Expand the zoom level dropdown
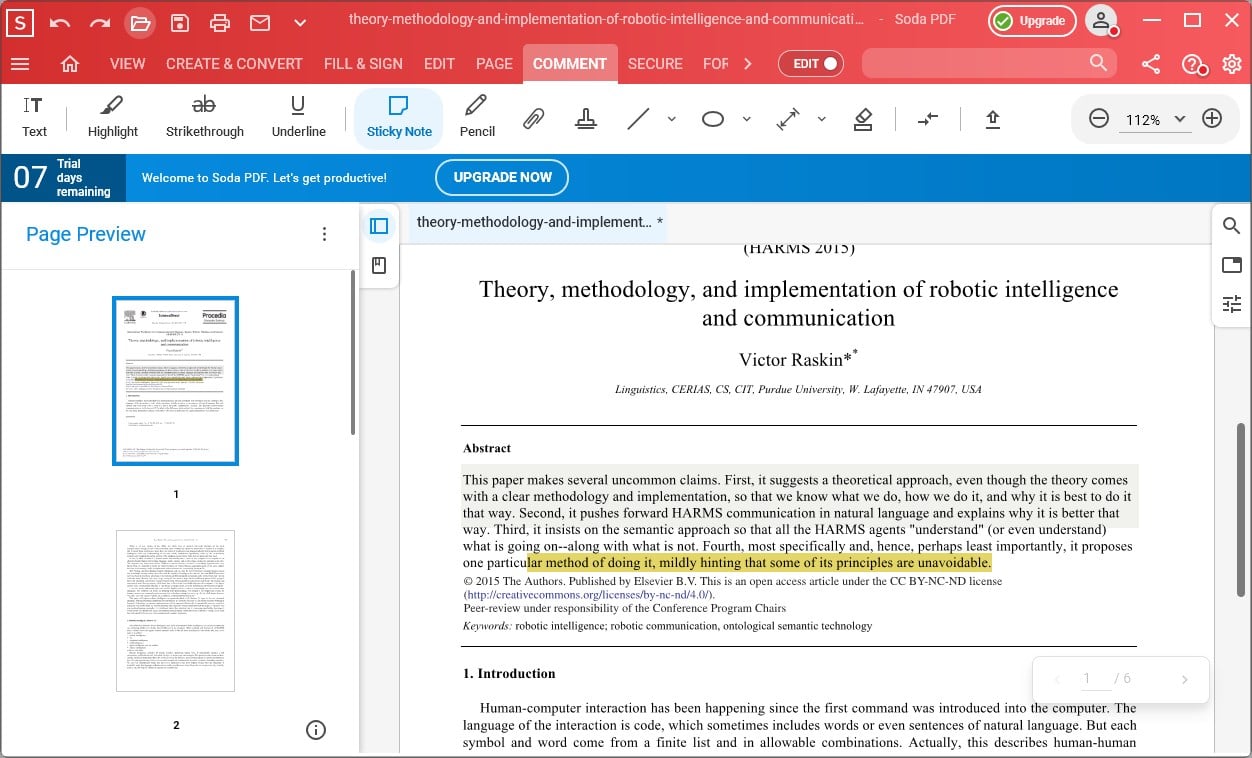Viewport: 1252px width, 758px height. [x=1180, y=119]
